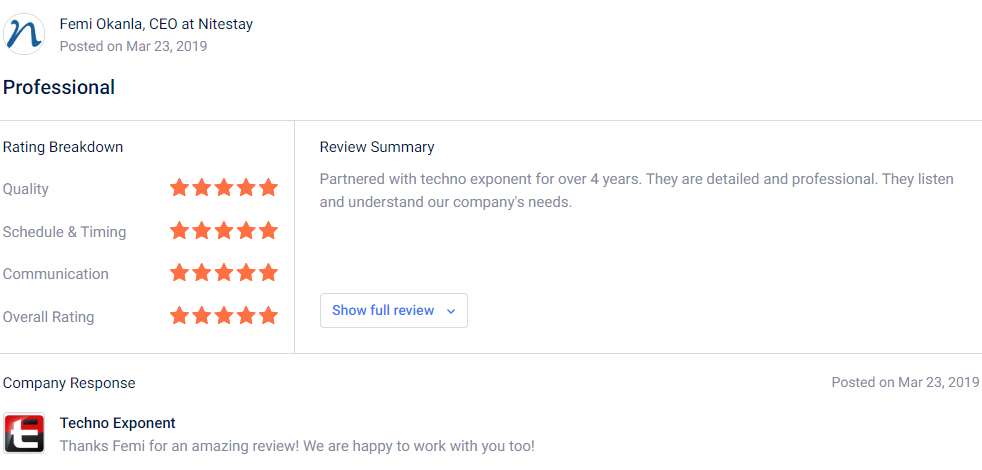Click the Professional review title
This screenshot has height=470, width=982.
click(59, 87)
